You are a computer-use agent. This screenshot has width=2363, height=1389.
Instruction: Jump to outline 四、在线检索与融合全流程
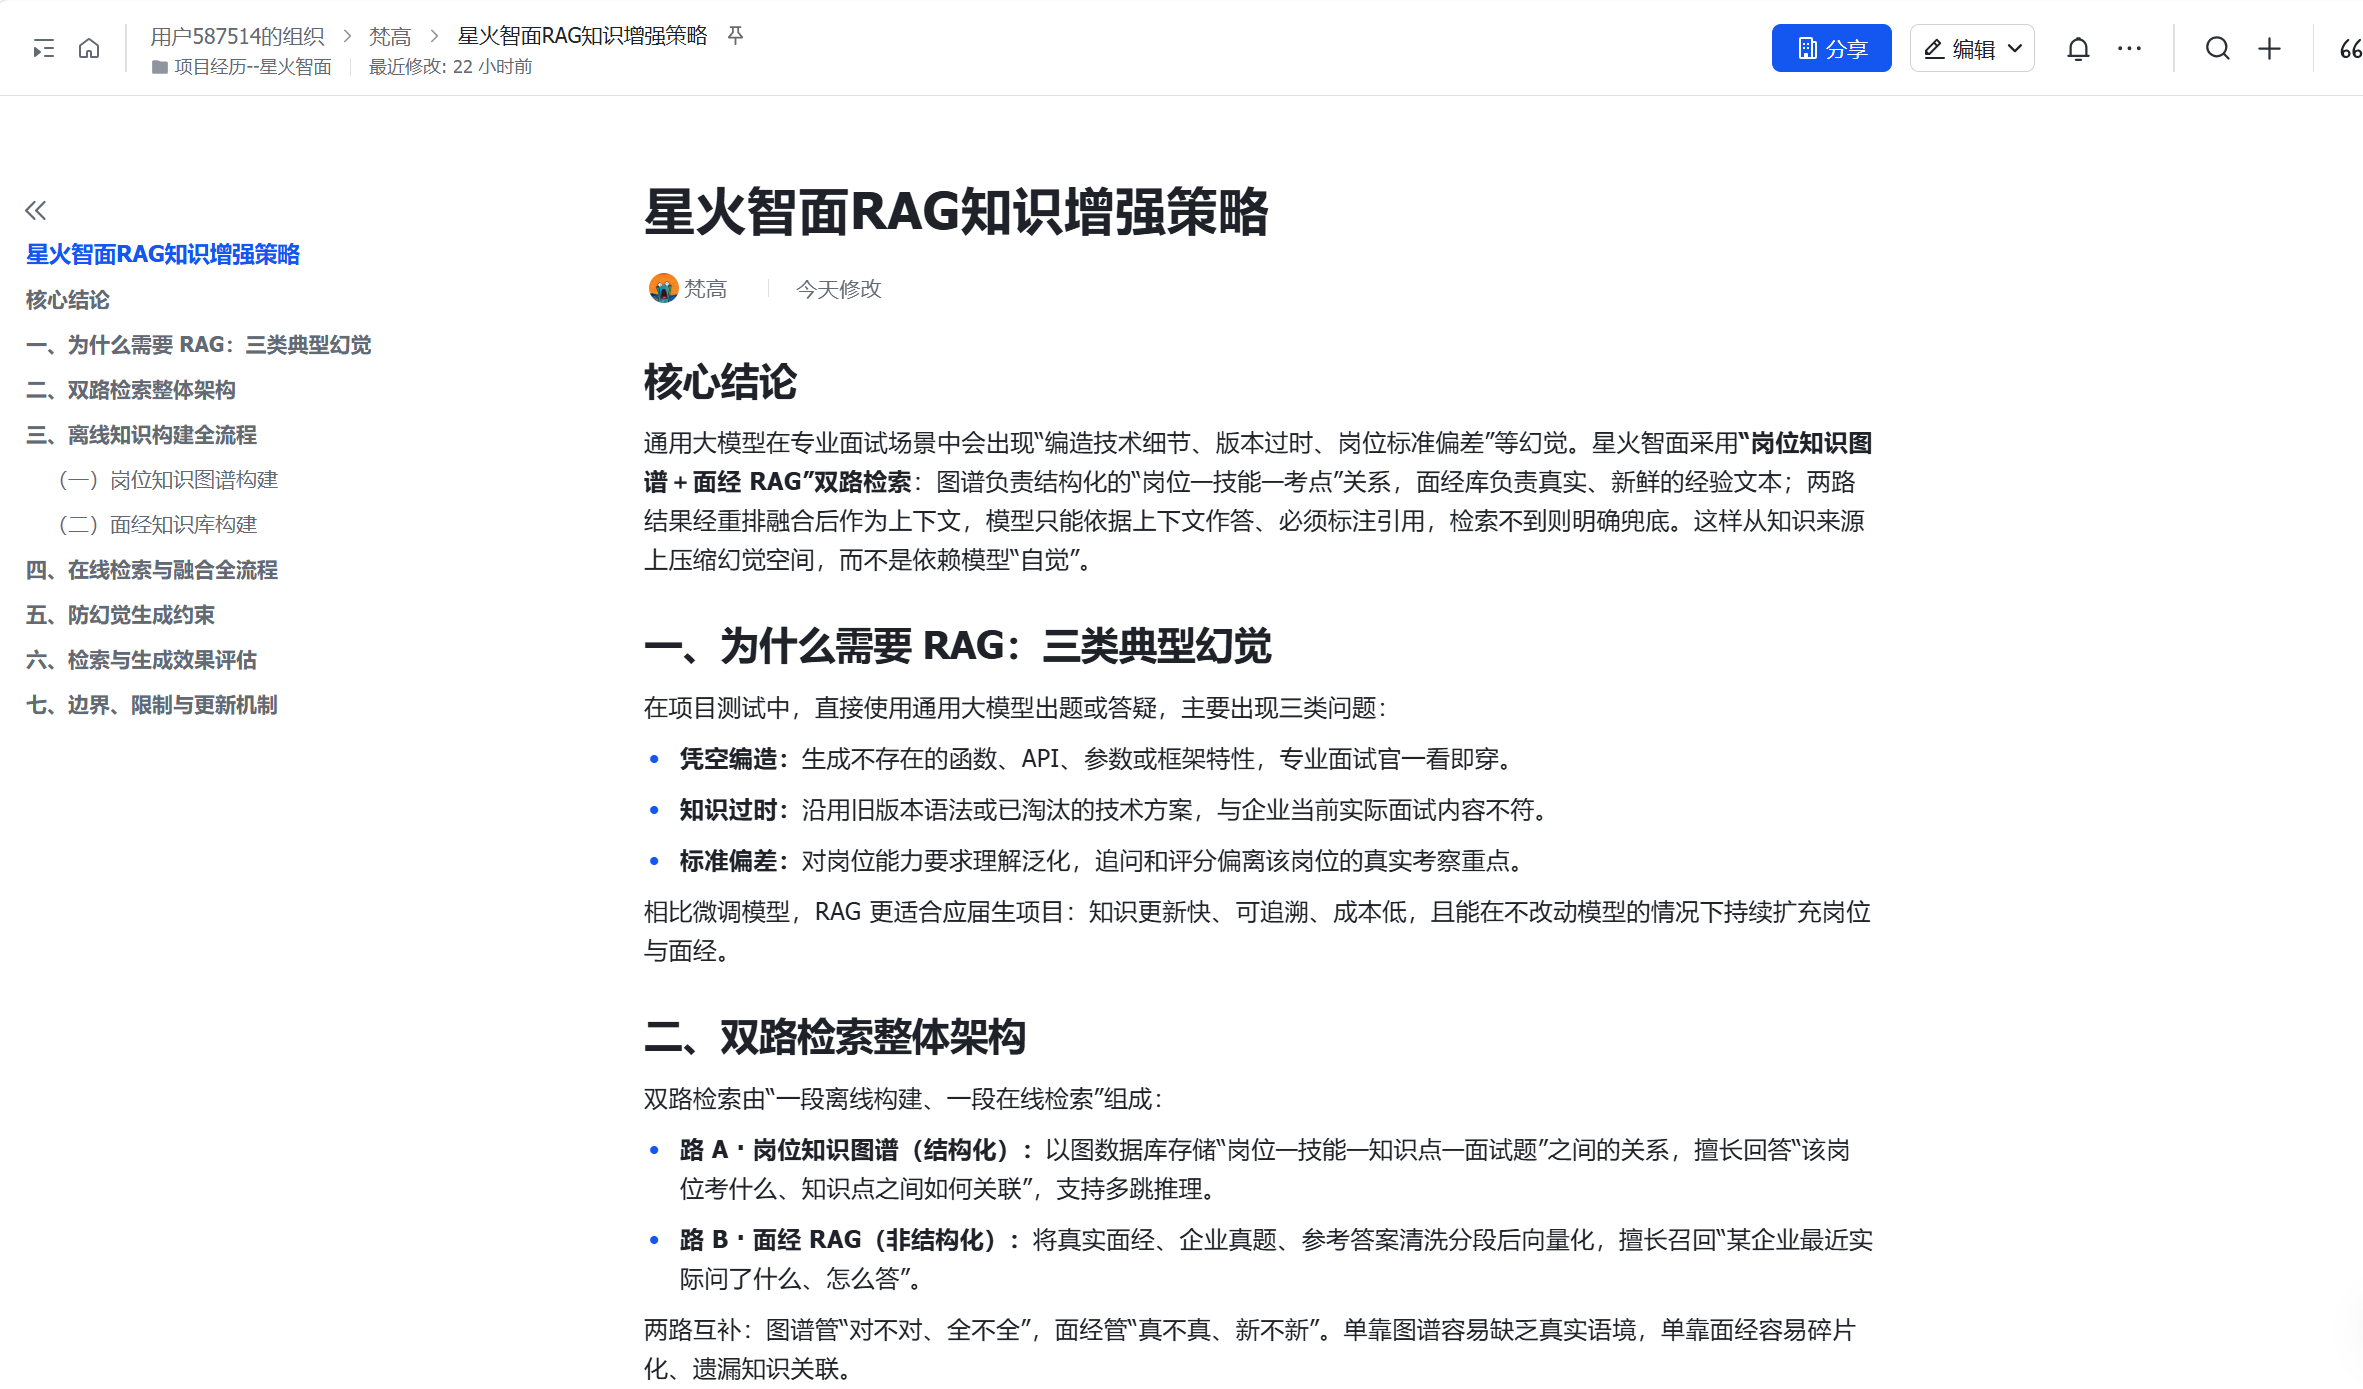point(152,570)
